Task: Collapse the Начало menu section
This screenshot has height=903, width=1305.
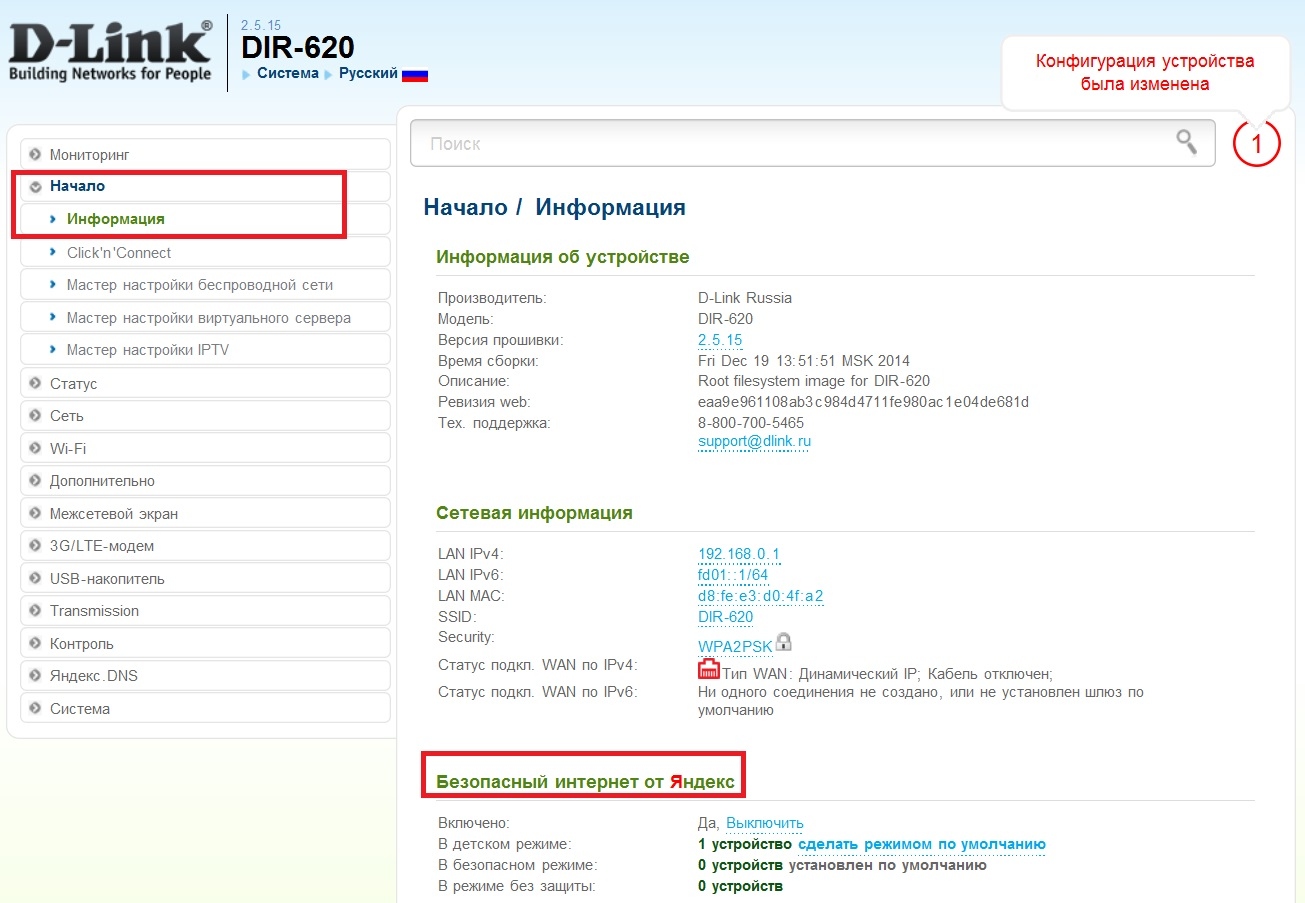Action: pos(77,186)
